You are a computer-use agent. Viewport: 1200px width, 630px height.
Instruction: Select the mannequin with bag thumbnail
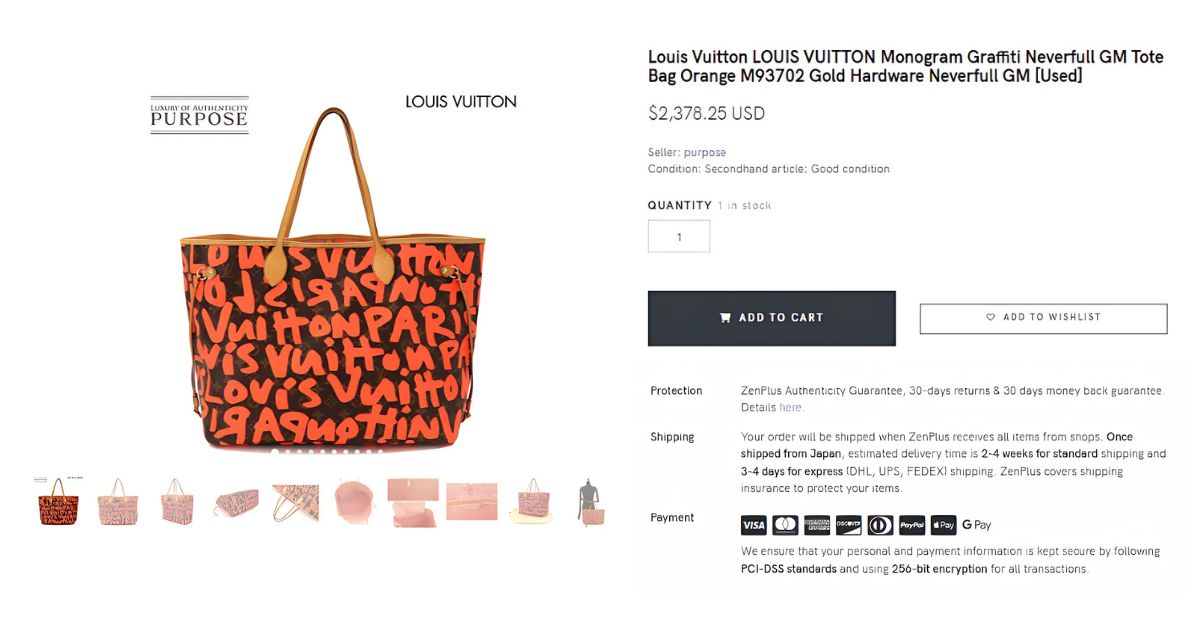(x=591, y=502)
